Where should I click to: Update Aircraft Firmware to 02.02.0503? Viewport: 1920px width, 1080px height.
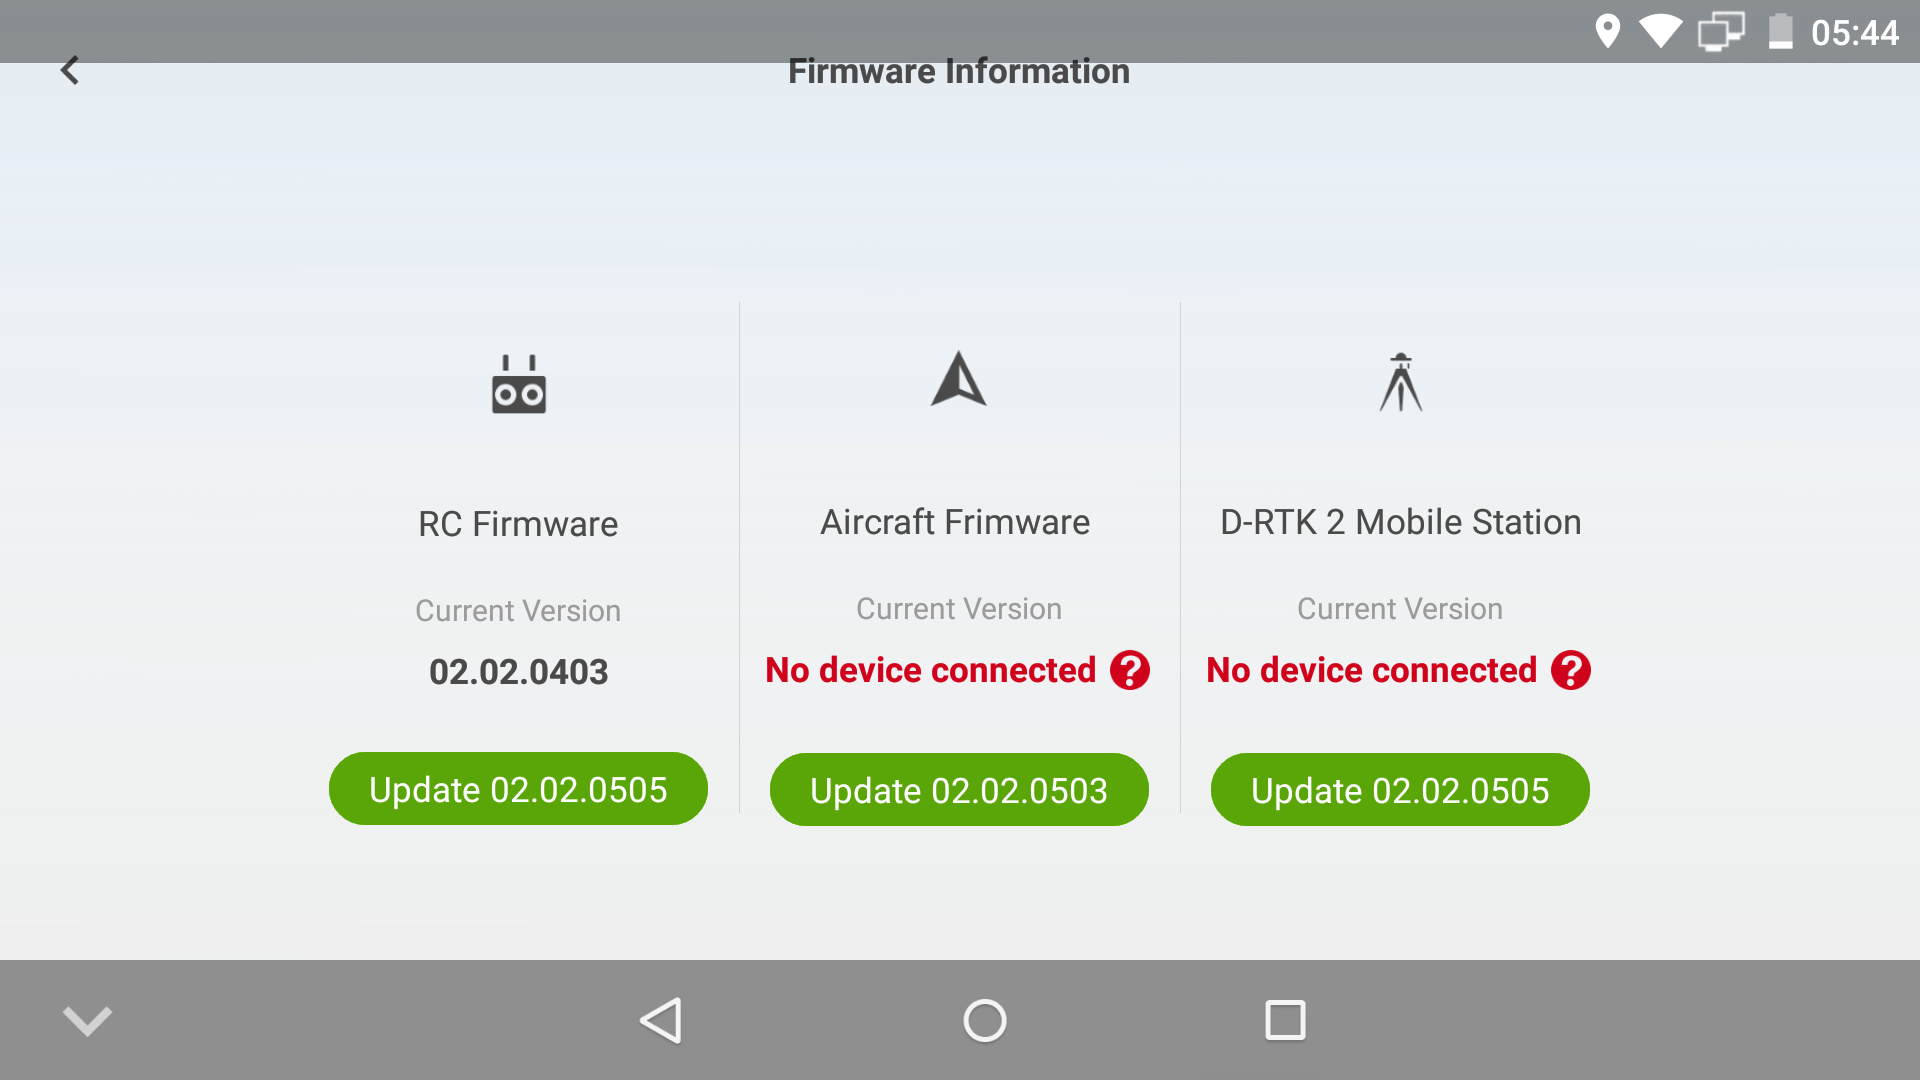coord(959,790)
